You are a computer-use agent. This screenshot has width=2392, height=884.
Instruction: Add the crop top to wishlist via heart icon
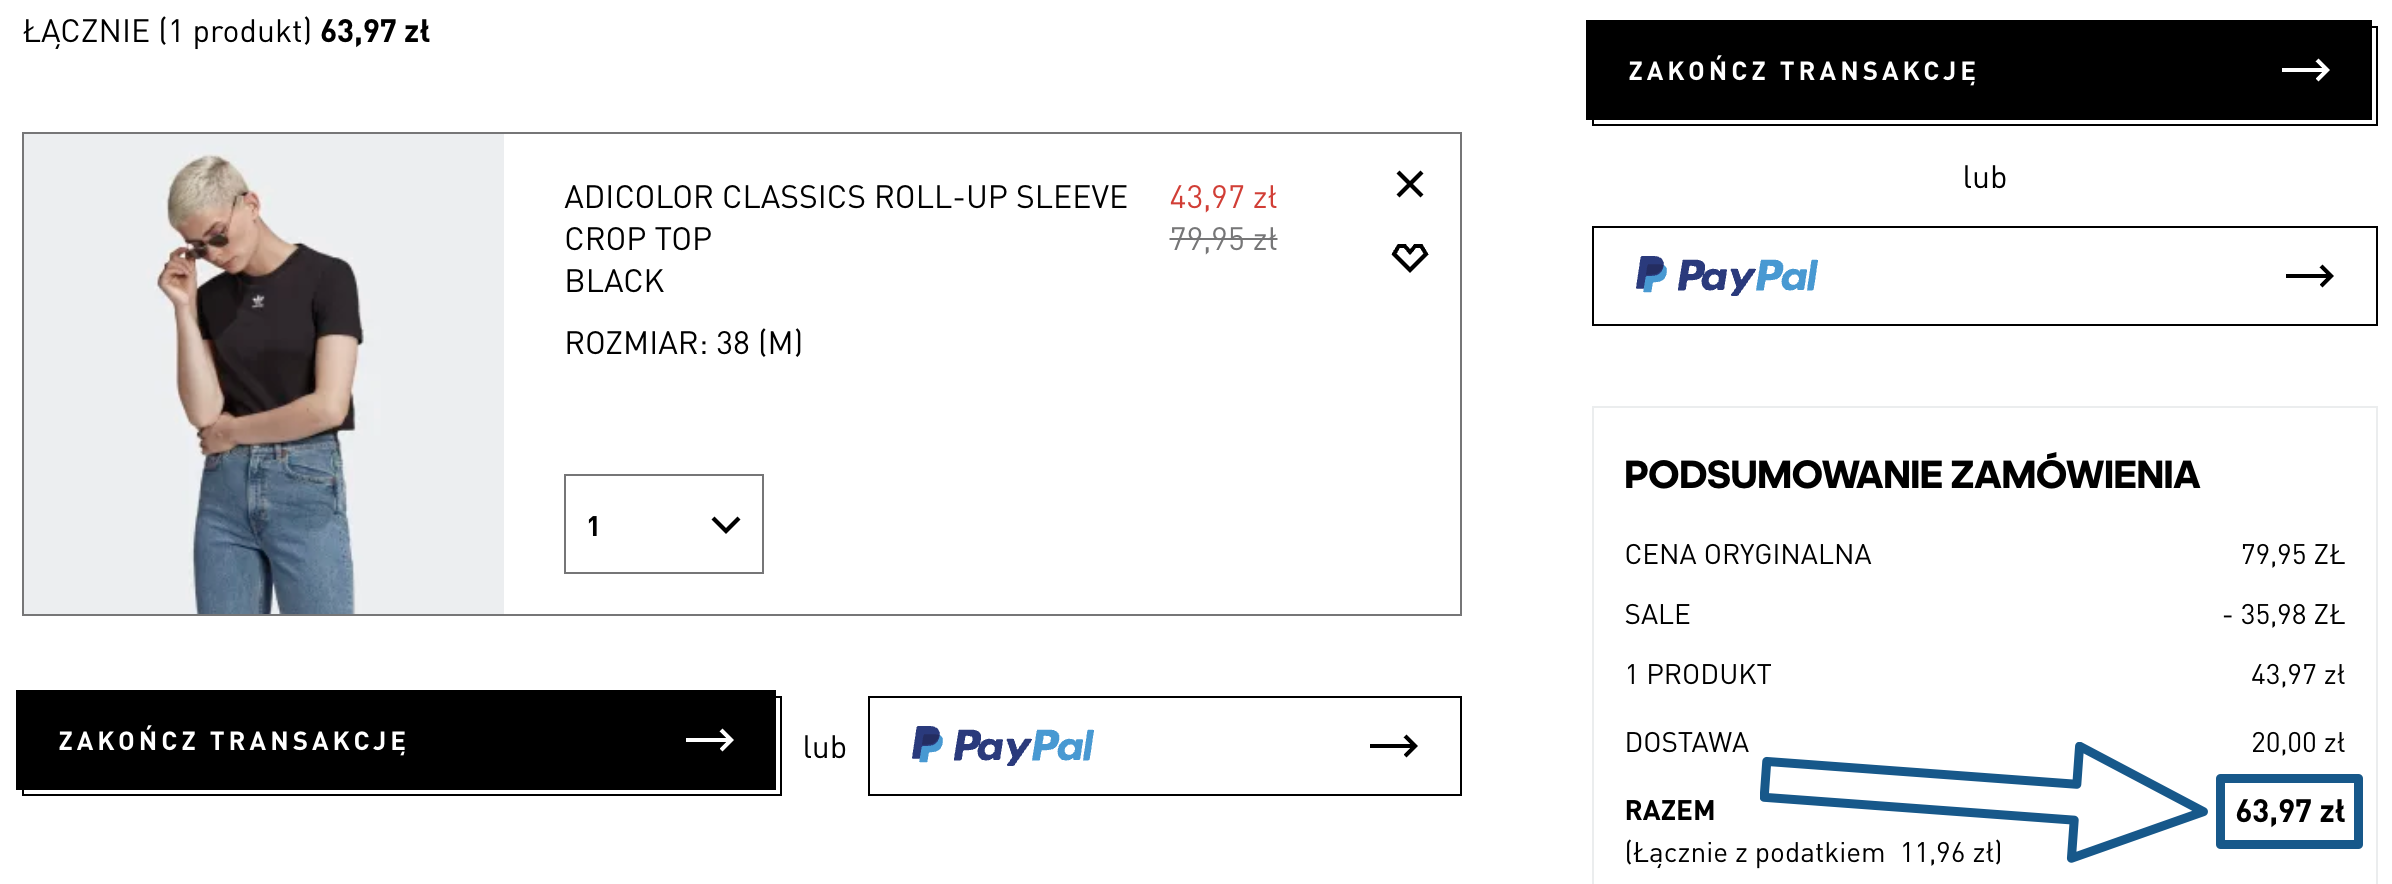[1410, 257]
